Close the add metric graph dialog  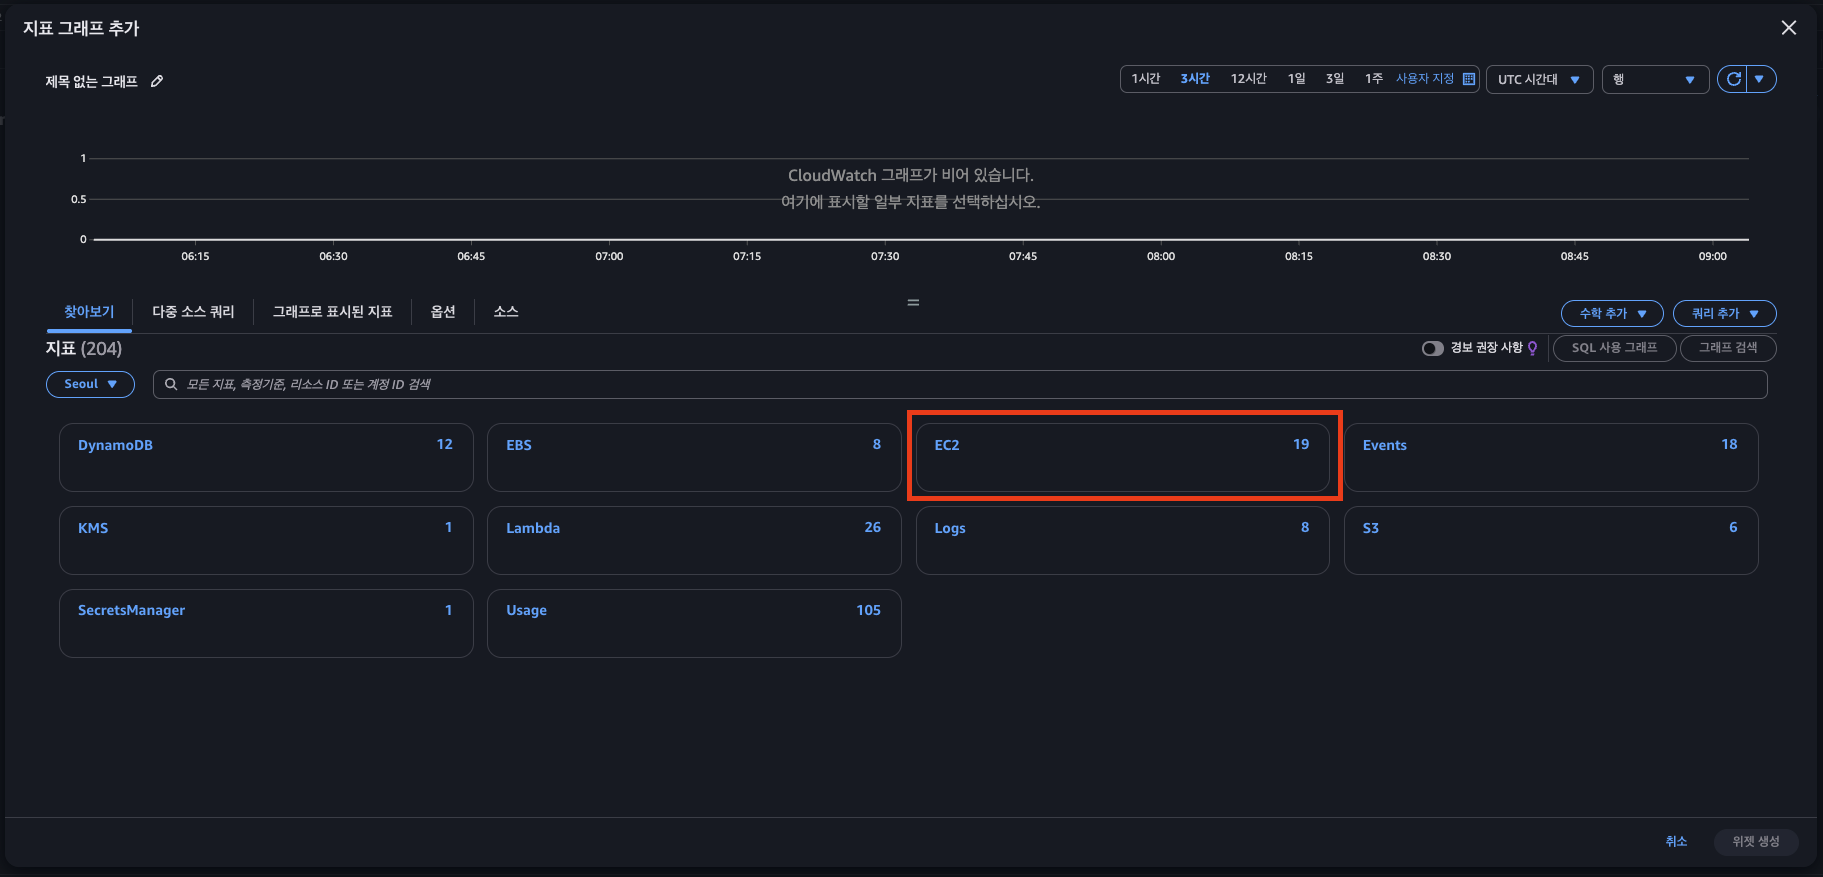1789,28
